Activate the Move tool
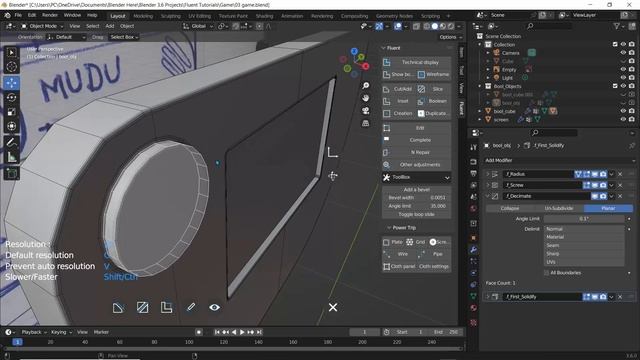 (x=11, y=83)
